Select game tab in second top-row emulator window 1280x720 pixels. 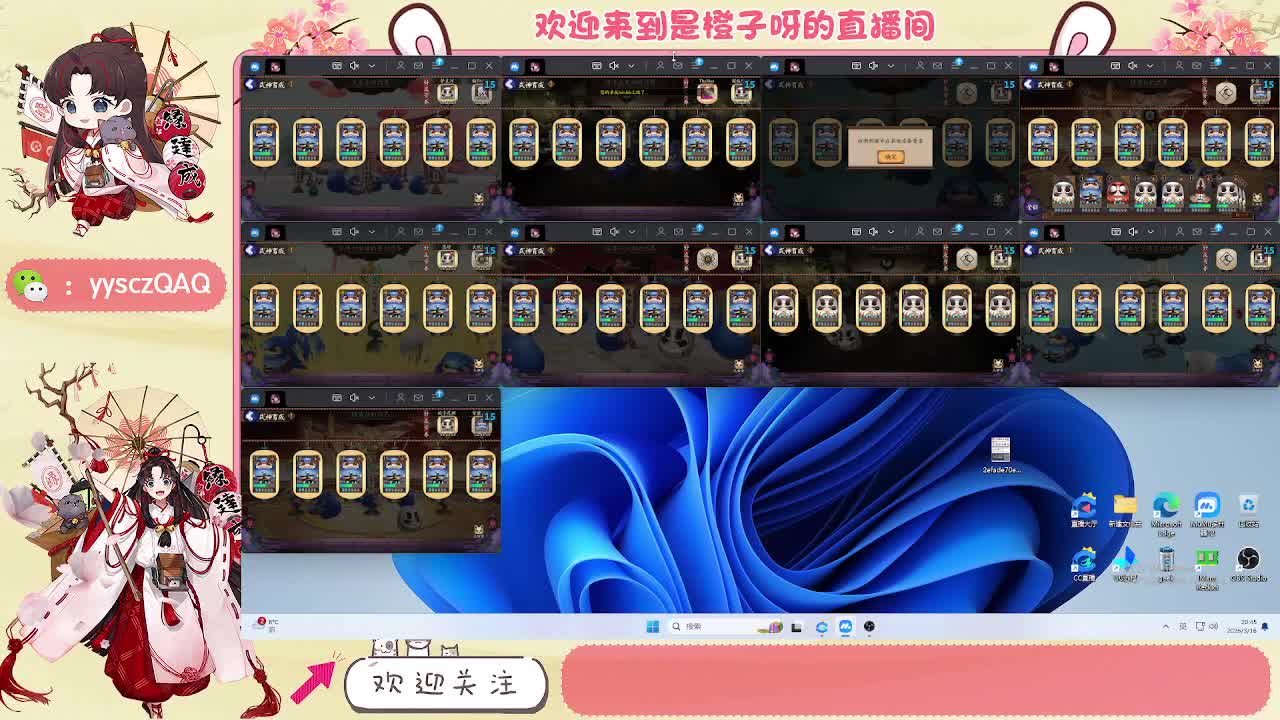pos(535,66)
